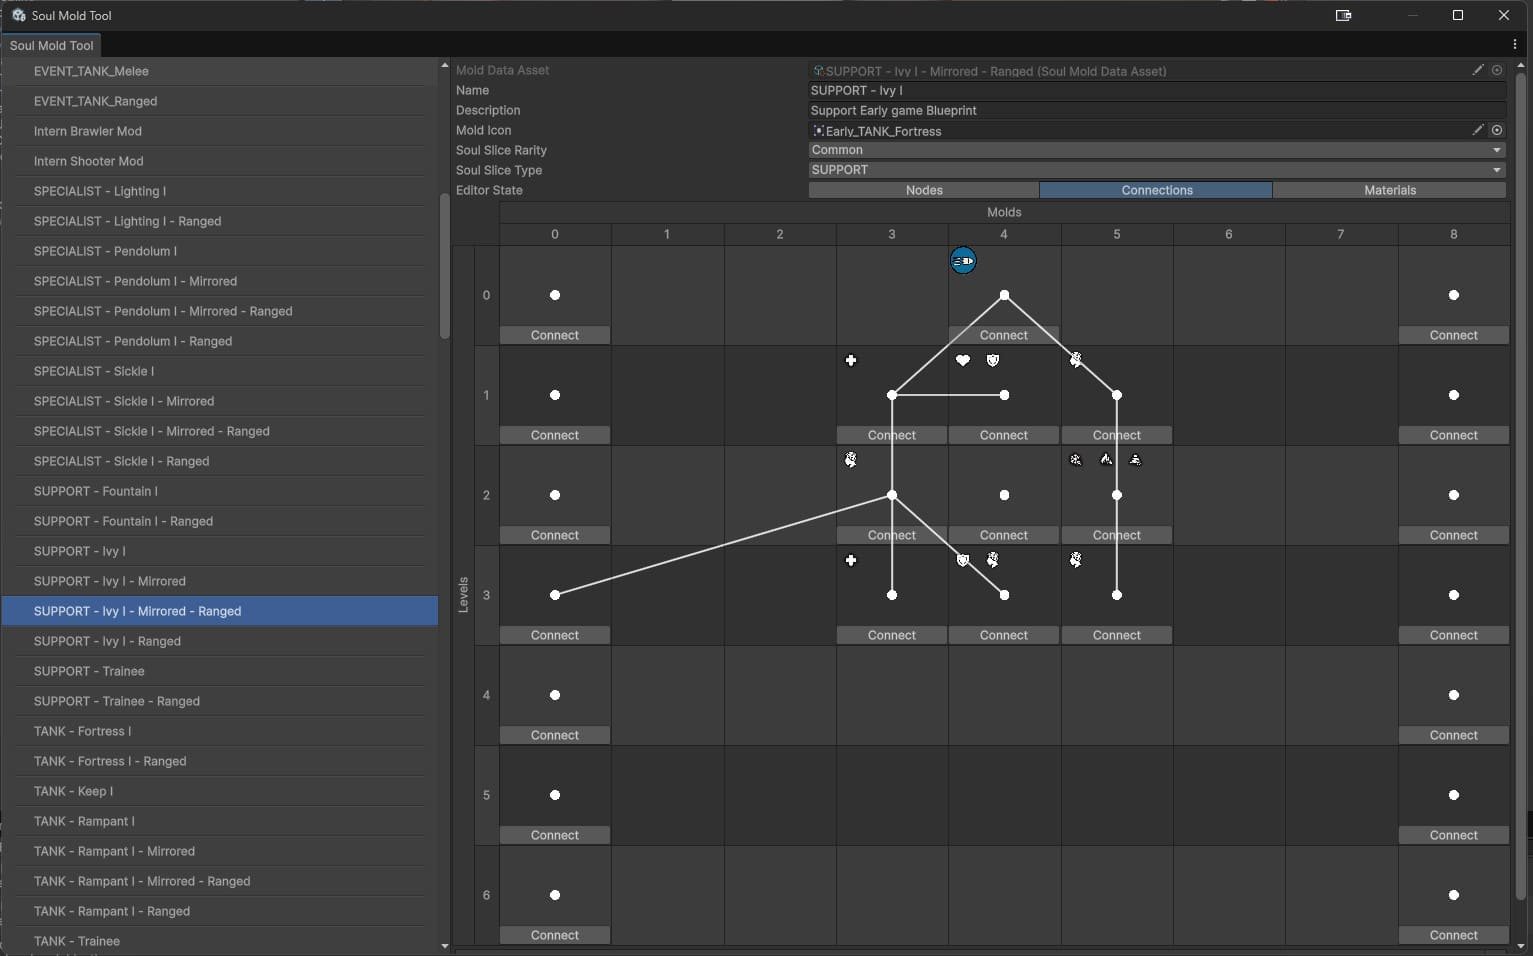This screenshot has width=1533, height=956.
Task: Click the third icon in level 2, mold 5
Action: click(1135, 460)
